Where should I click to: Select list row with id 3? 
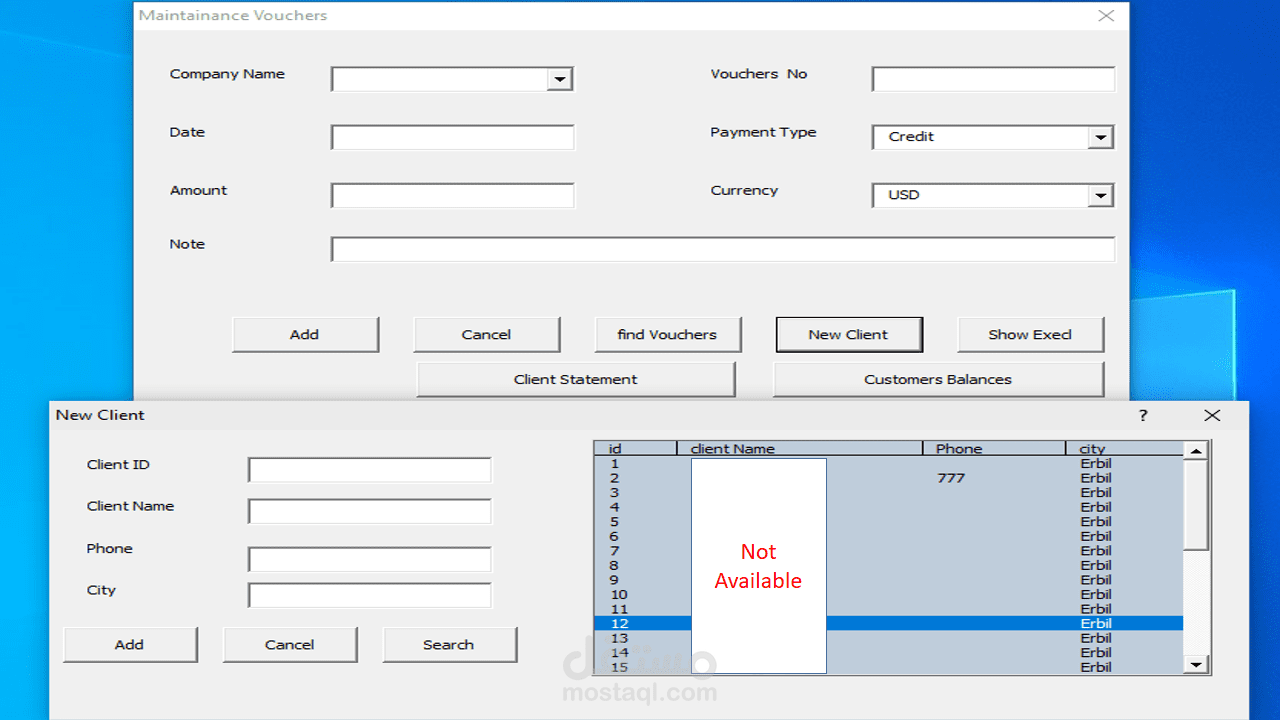click(x=889, y=493)
